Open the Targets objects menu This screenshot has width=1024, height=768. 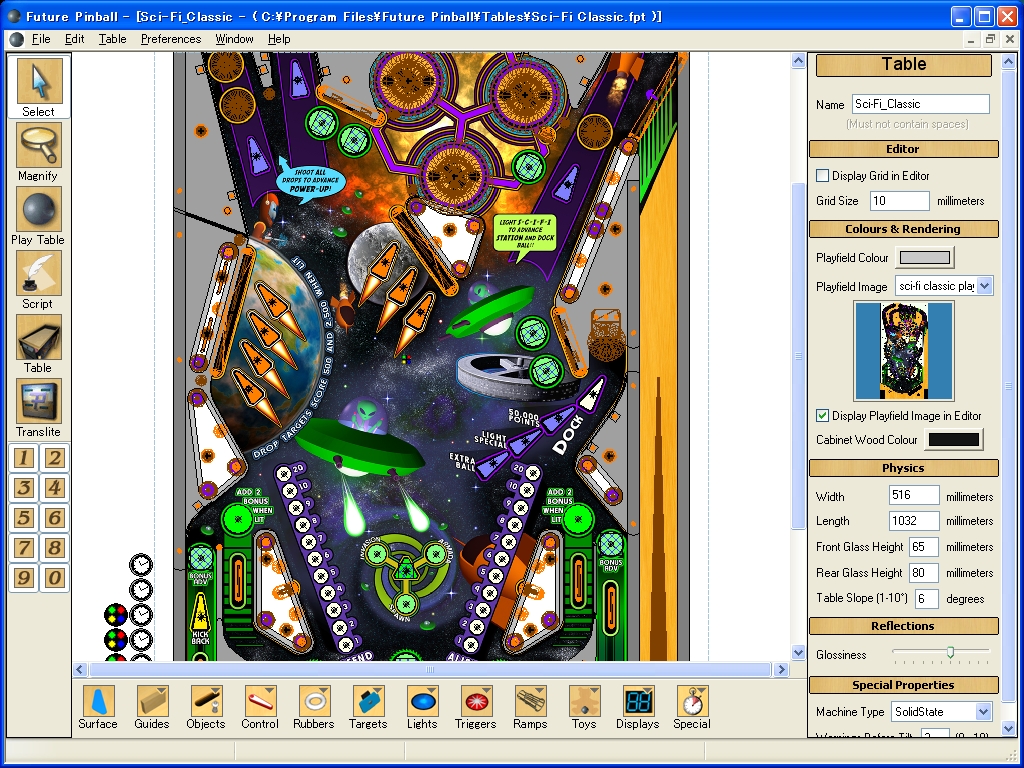click(x=368, y=707)
